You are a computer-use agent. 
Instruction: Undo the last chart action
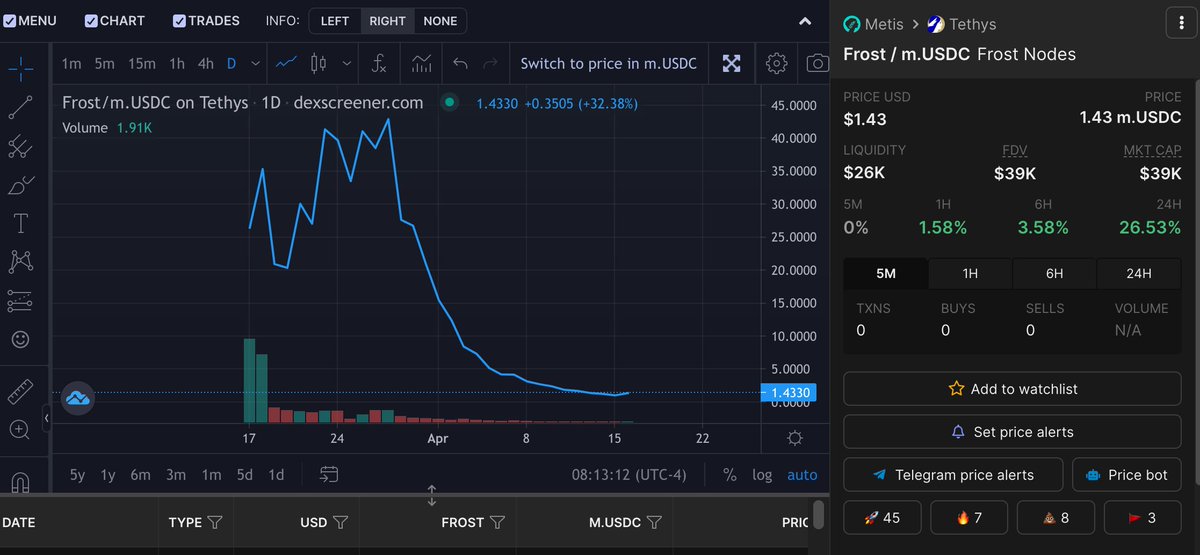pos(460,64)
